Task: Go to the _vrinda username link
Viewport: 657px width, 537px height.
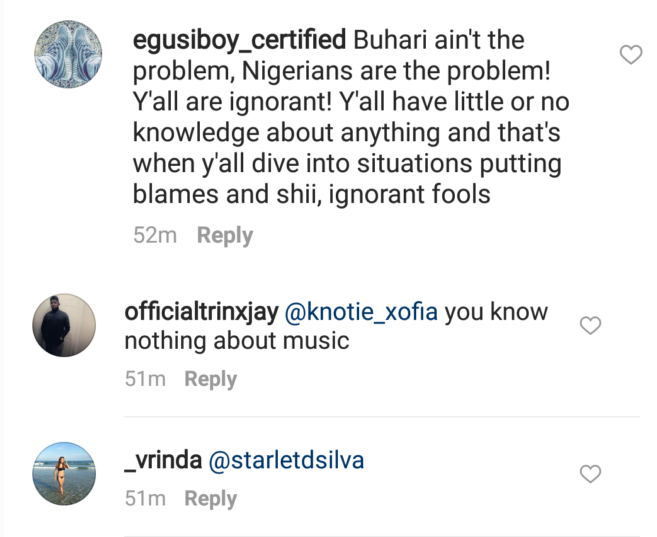Action: (161, 461)
